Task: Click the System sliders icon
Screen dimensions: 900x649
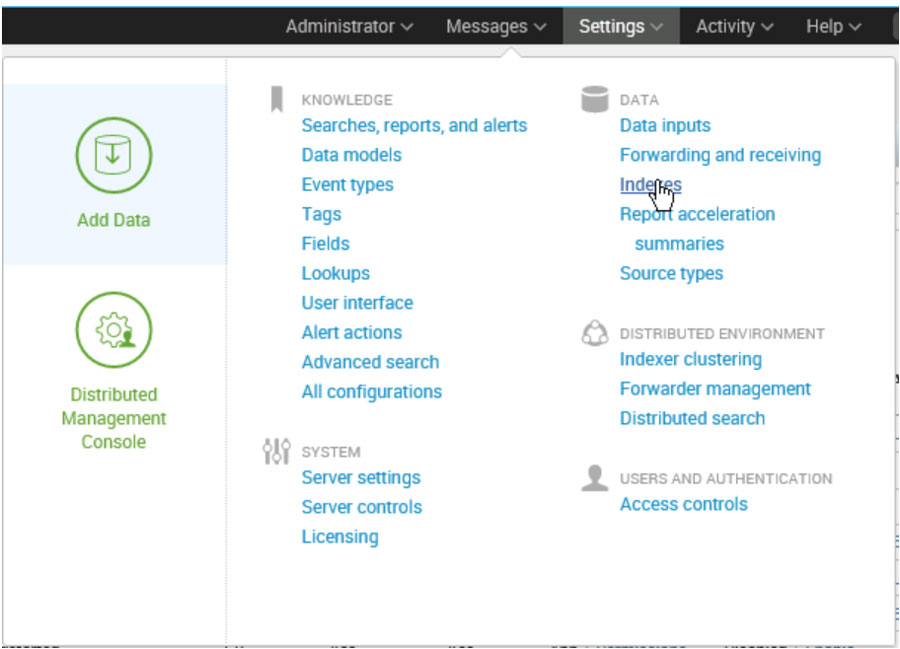Action: point(277,451)
